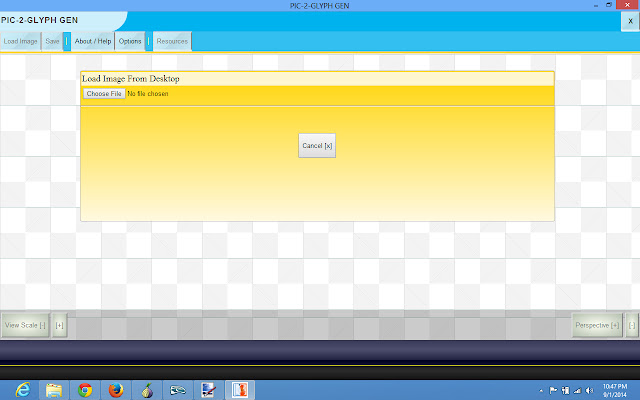Open the Load Image menu

20,41
